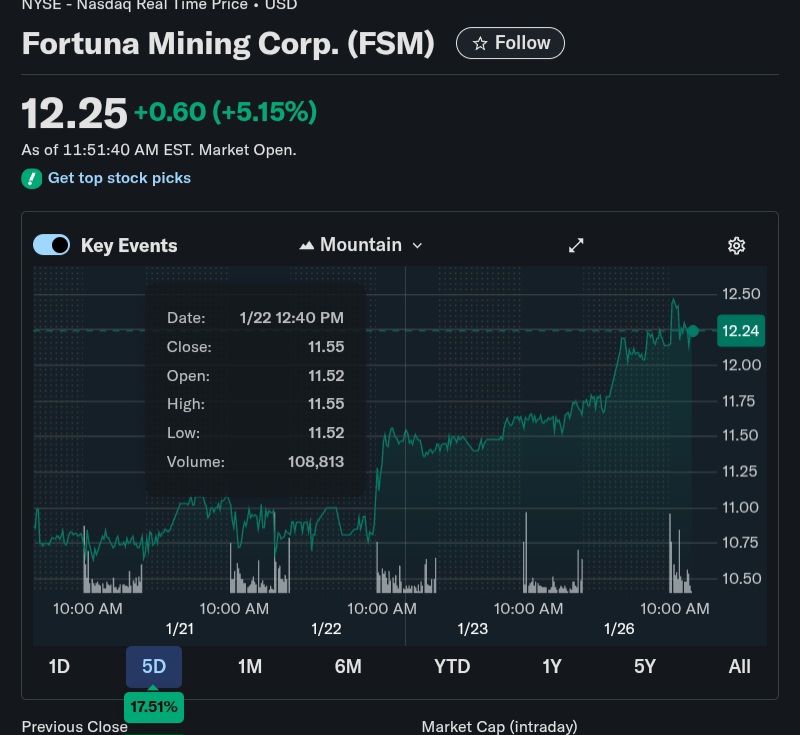Screen dimensions: 800x735
Task: Click the Fortuna Mining Corp. (FSM) title
Action: (228, 43)
